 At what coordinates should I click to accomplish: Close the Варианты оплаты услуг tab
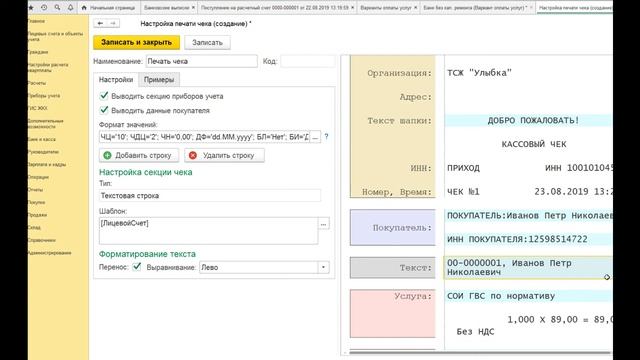coord(416,8)
